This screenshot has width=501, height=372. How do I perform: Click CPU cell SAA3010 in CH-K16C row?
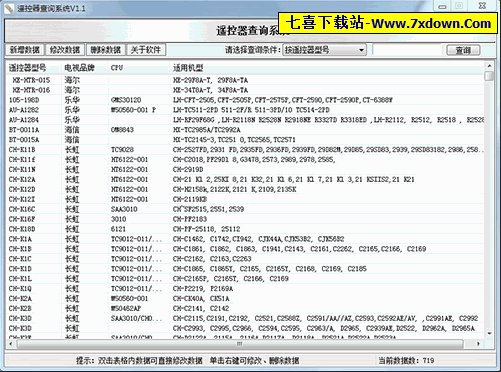click(x=124, y=209)
